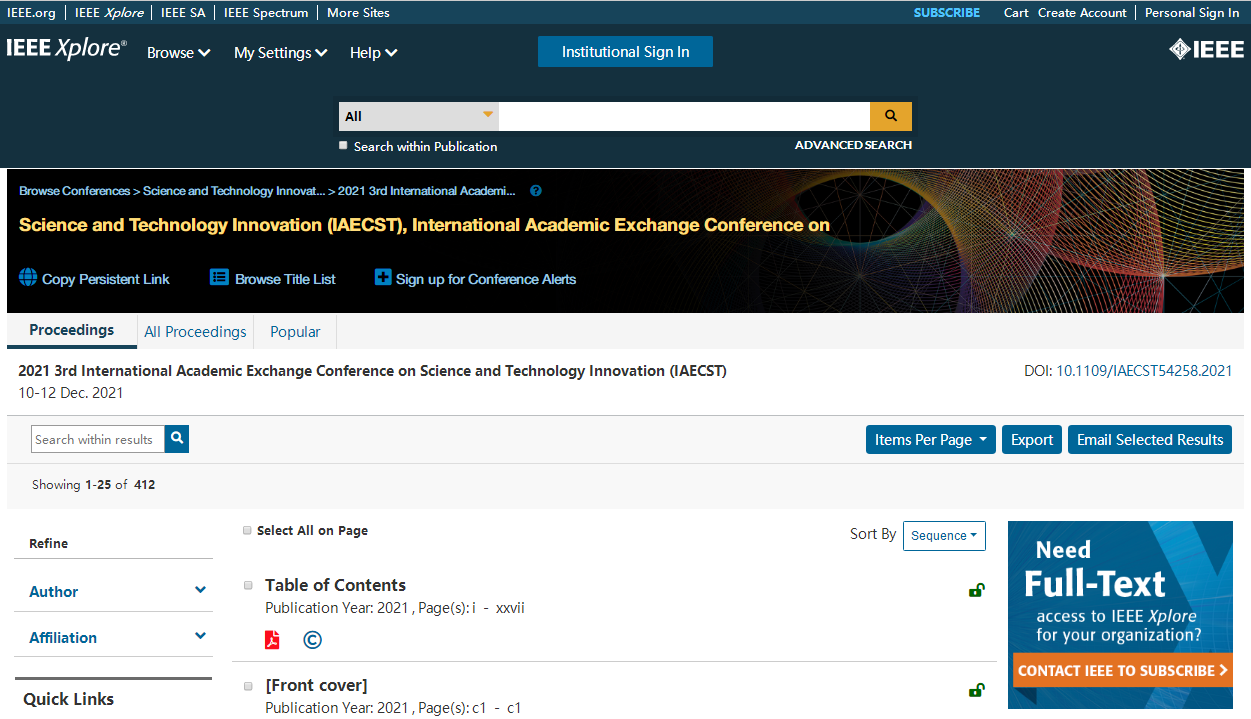1251x719 pixels.
Task: Click the open-access lock icon for Table of Contents
Action: coord(977,590)
